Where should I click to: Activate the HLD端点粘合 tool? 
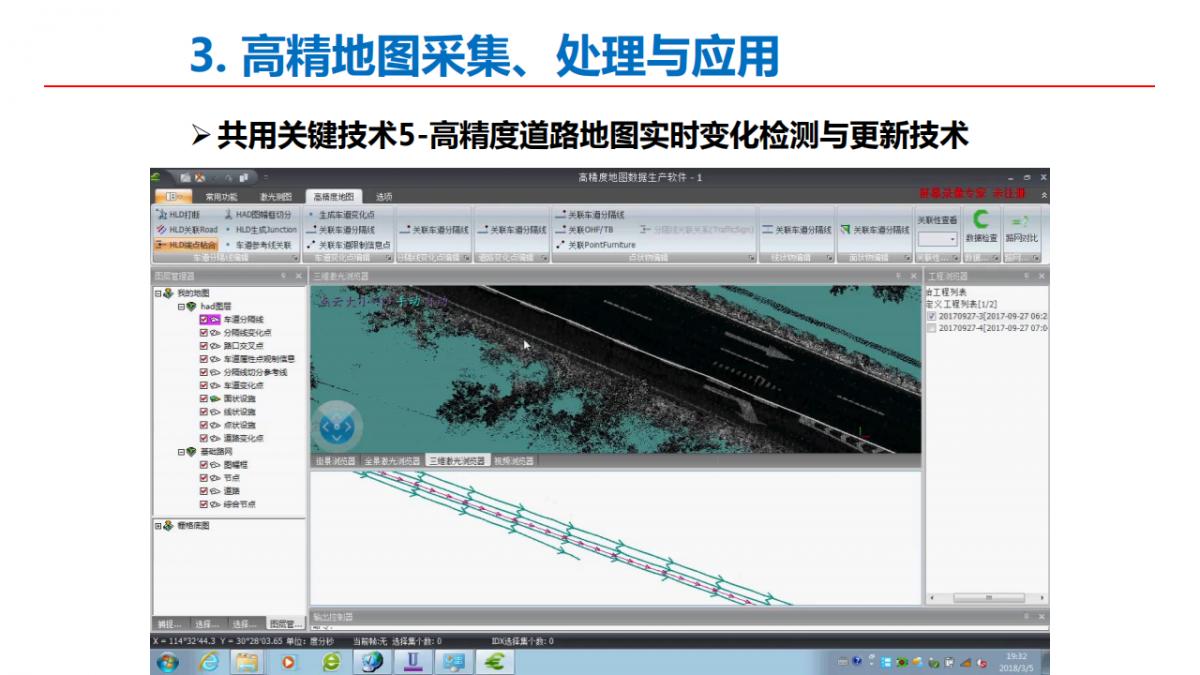tap(186, 244)
